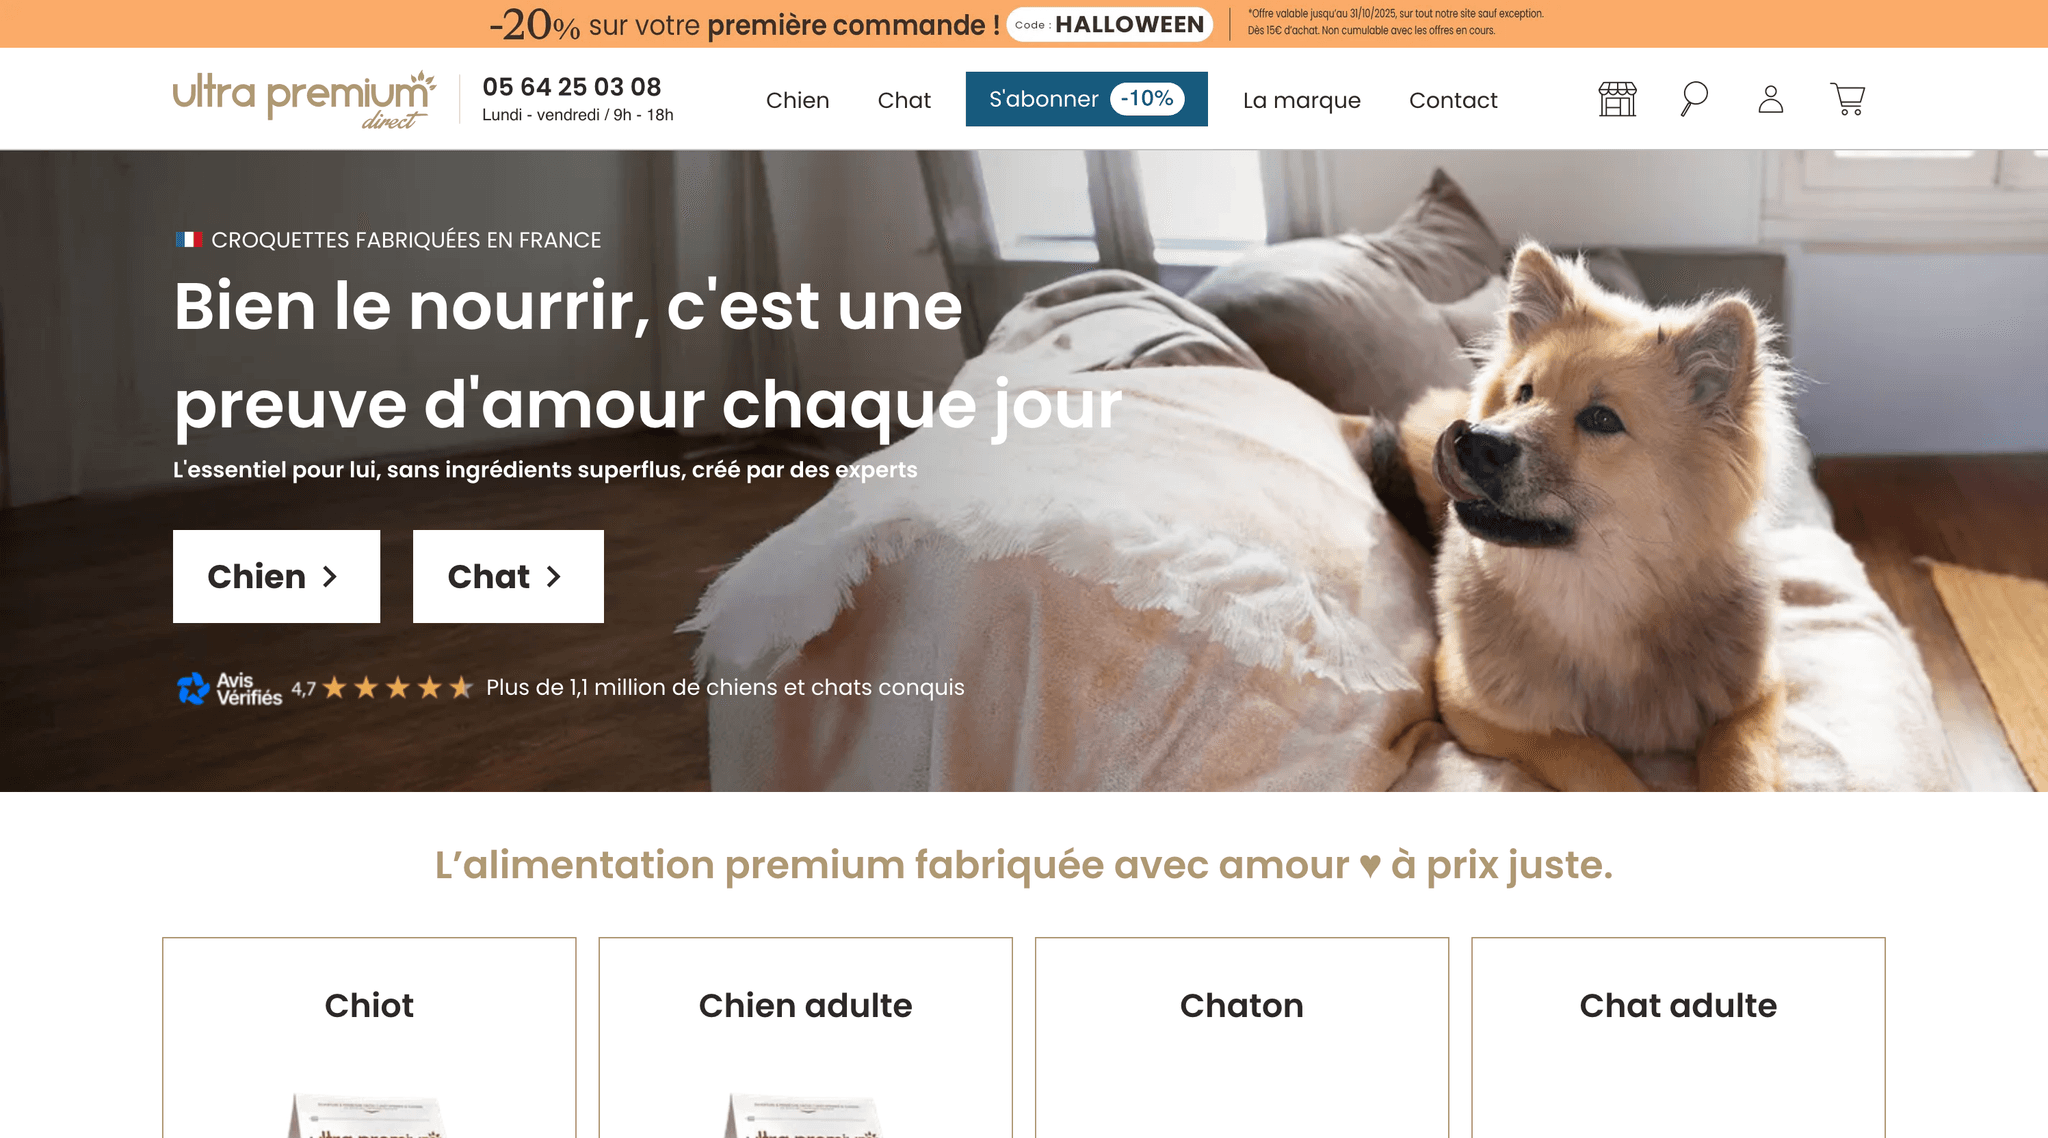Call phone number 05 64 25 03 08
This screenshot has width=2048, height=1138.
pyautogui.click(x=571, y=87)
